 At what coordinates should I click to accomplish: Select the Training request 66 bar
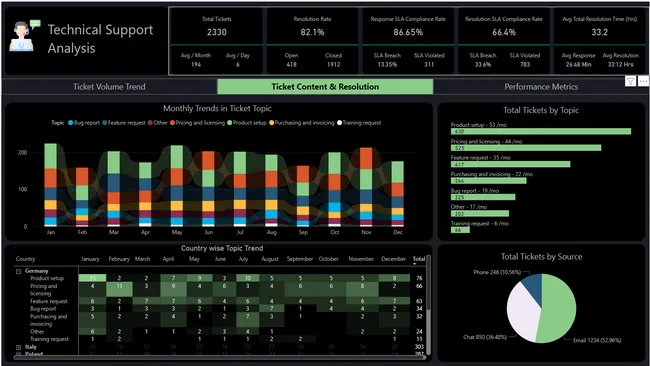click(460, 230)
